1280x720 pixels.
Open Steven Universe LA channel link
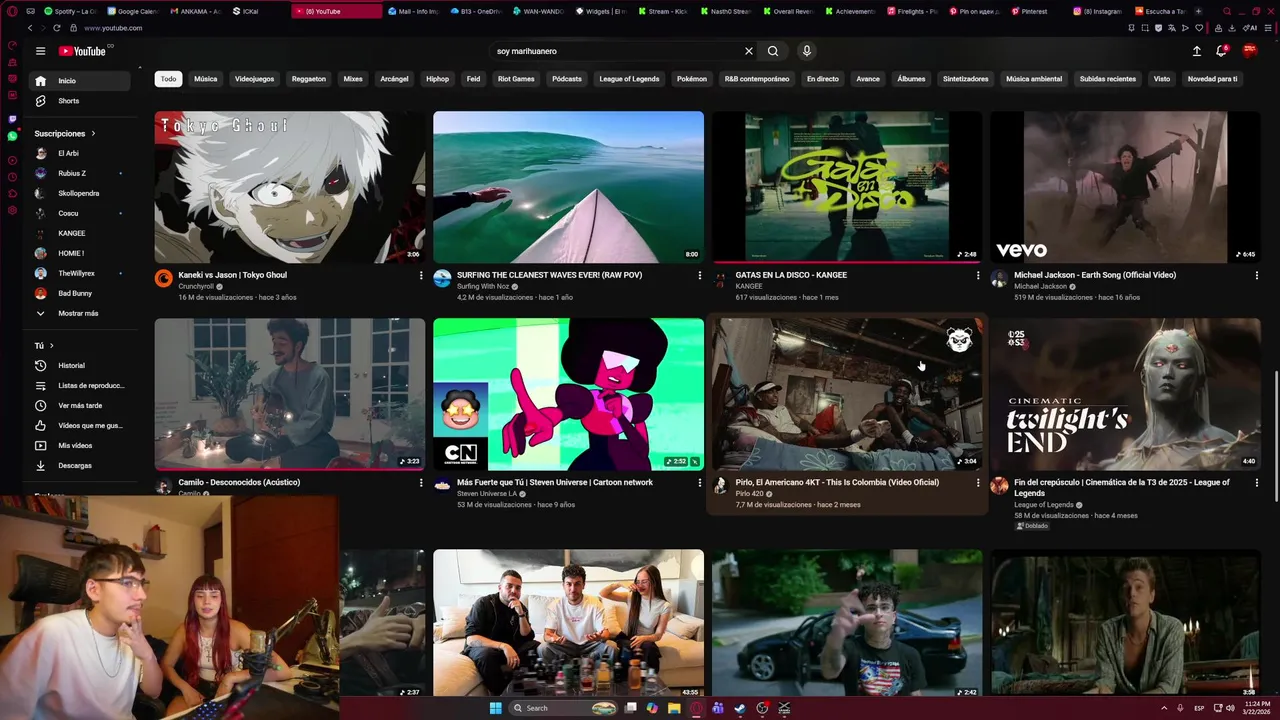pos(487,493)
